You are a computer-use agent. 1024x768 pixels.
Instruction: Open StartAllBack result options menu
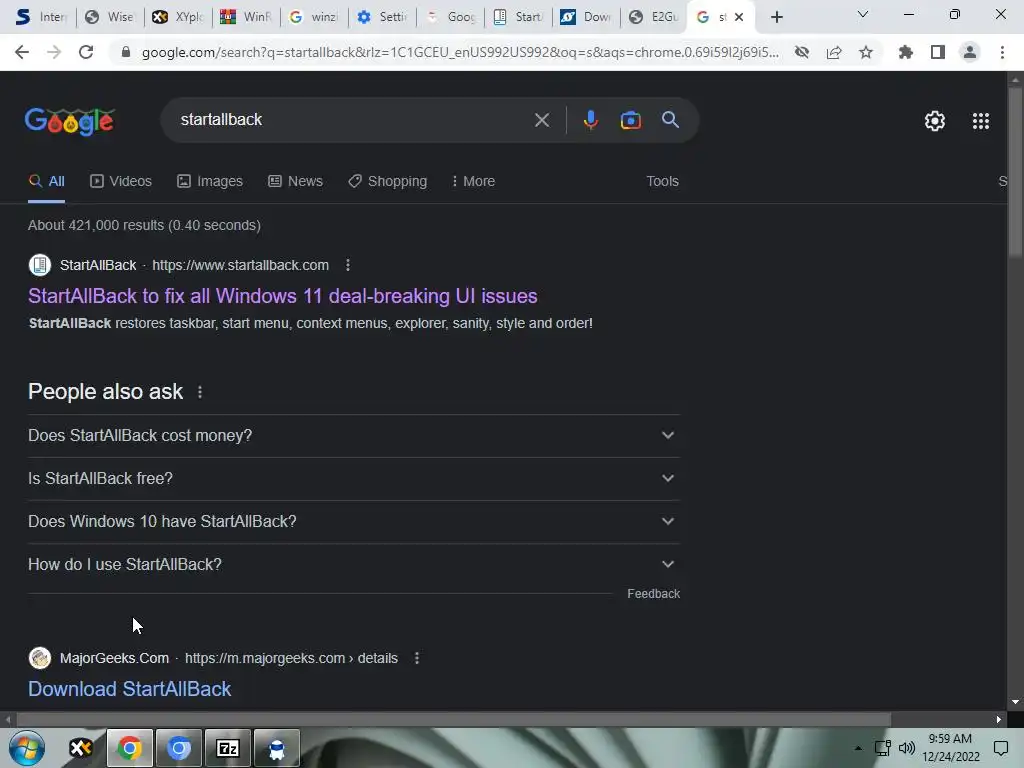347,265
